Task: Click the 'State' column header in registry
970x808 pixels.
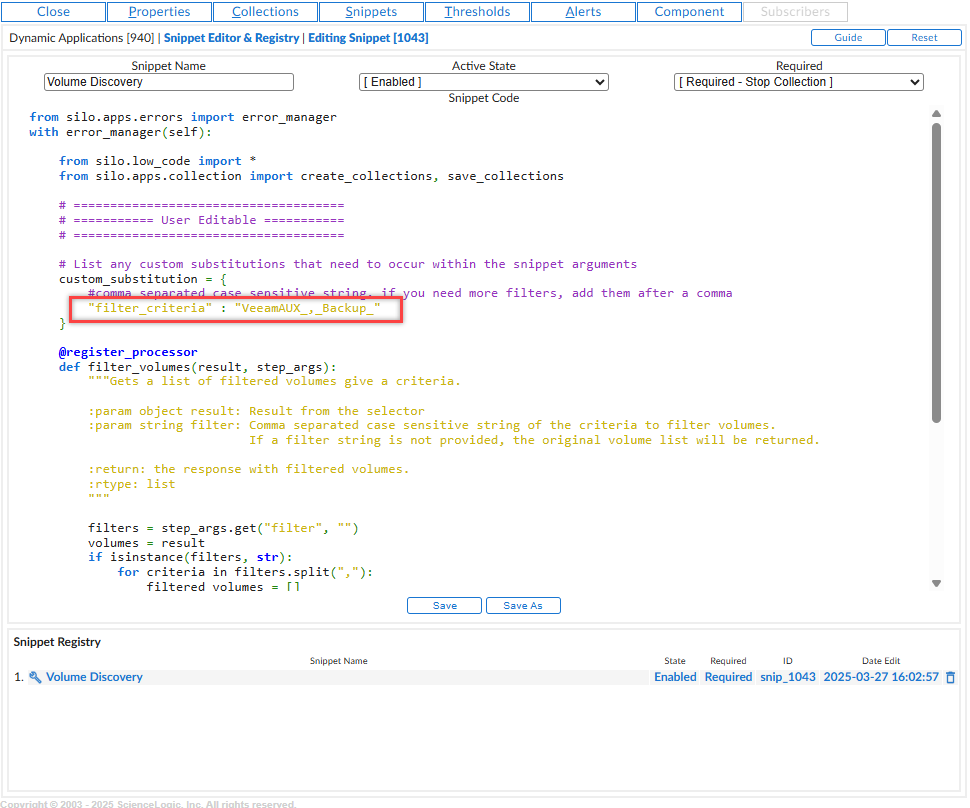Action: 675,661
